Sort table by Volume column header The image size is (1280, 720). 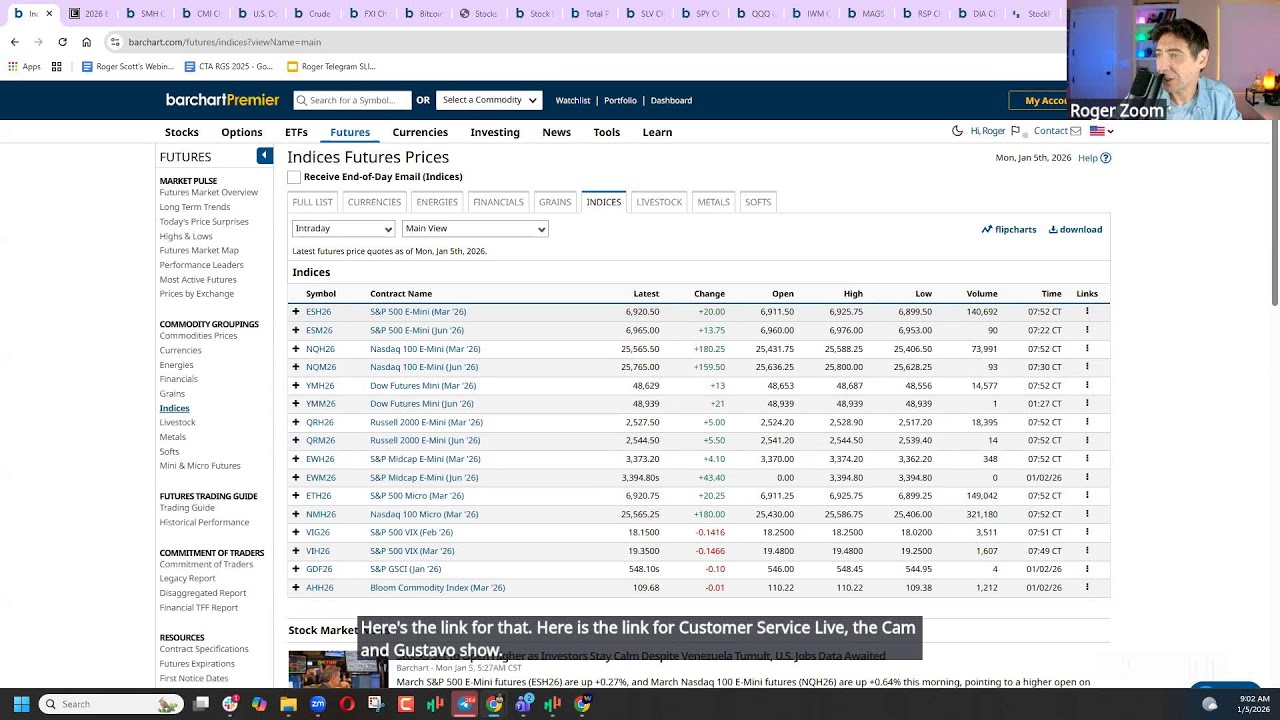click(x=982, y=294)
